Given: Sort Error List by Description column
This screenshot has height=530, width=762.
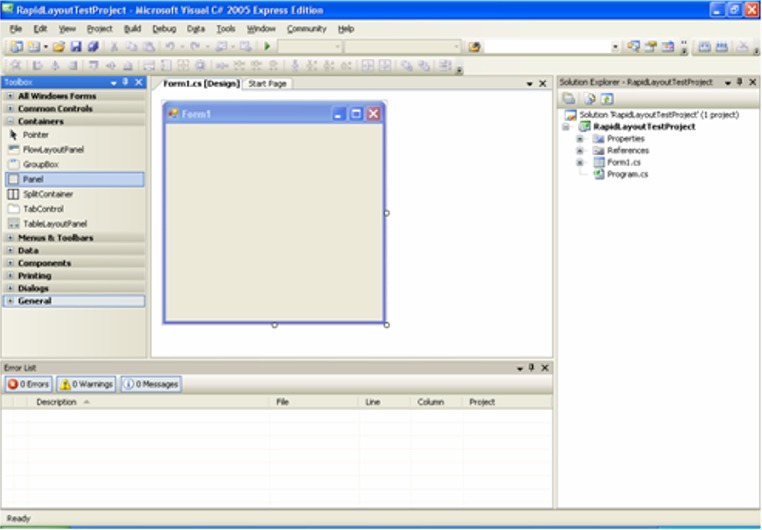Looking at the screenshot, I should 148,402.
